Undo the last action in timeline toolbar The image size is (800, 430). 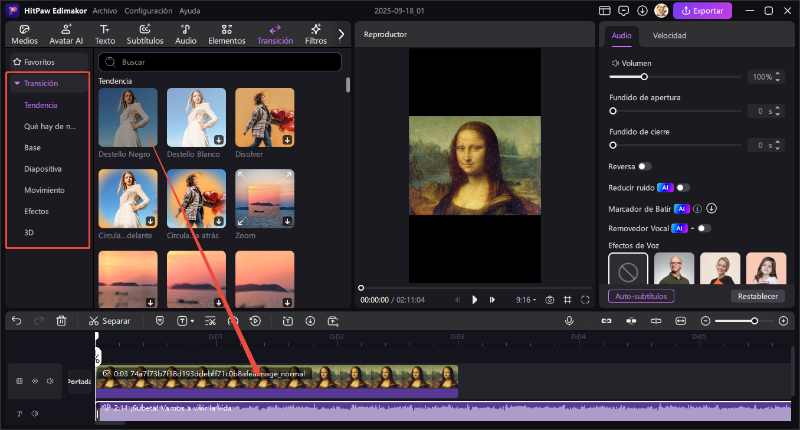[17, 321]
